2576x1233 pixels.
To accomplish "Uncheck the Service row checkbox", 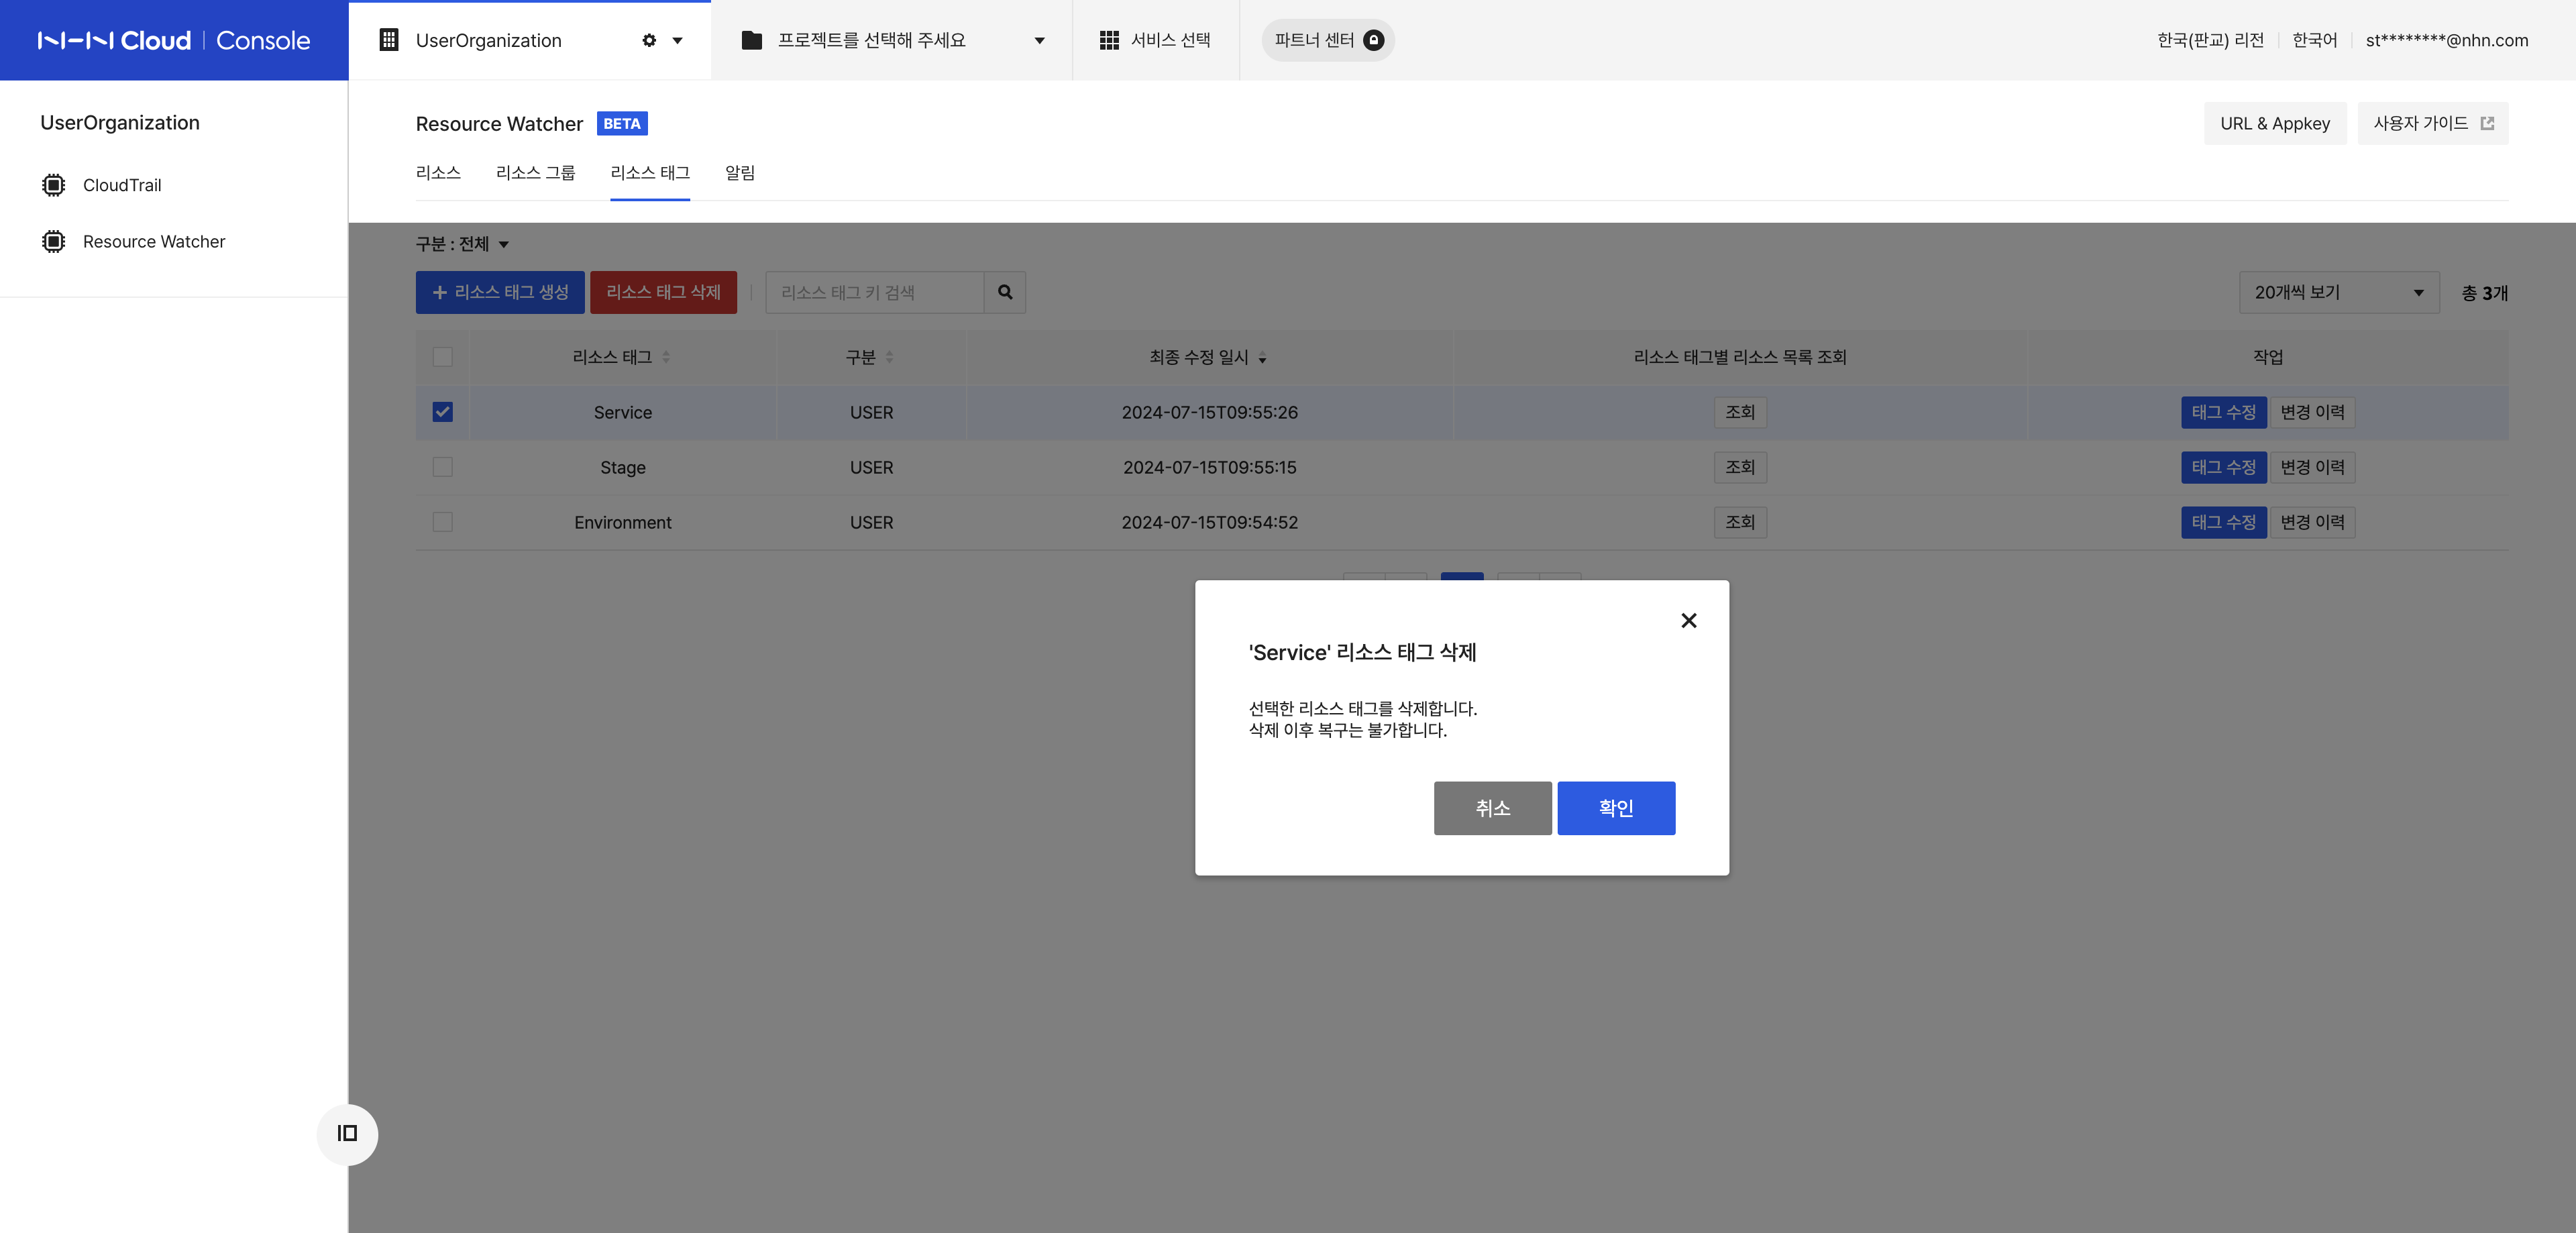I will point(442,412).
